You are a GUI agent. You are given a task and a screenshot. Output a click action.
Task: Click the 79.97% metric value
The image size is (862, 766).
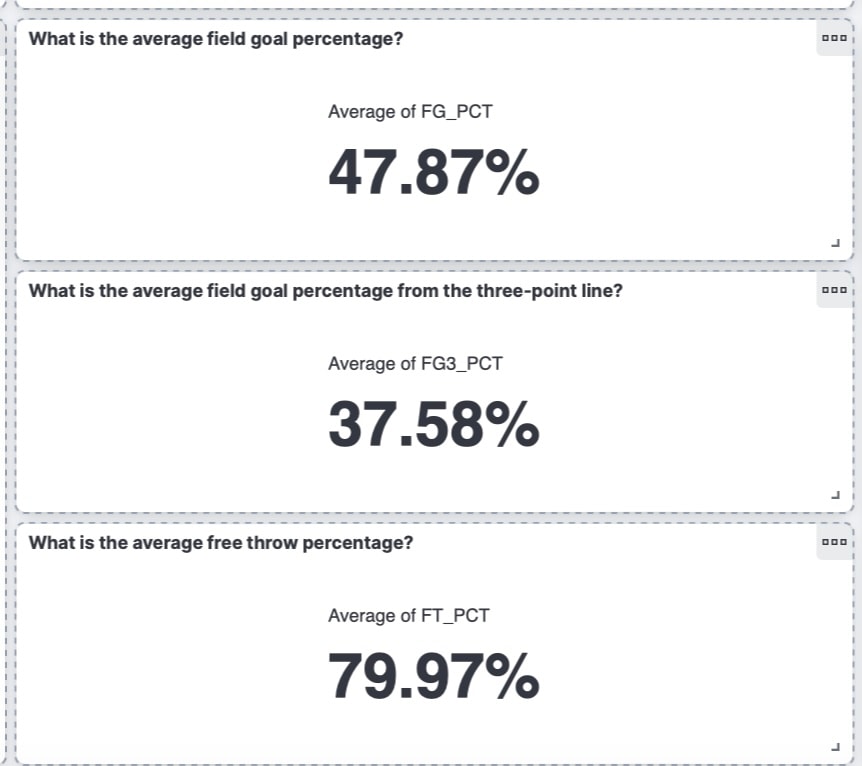(434, 676)
